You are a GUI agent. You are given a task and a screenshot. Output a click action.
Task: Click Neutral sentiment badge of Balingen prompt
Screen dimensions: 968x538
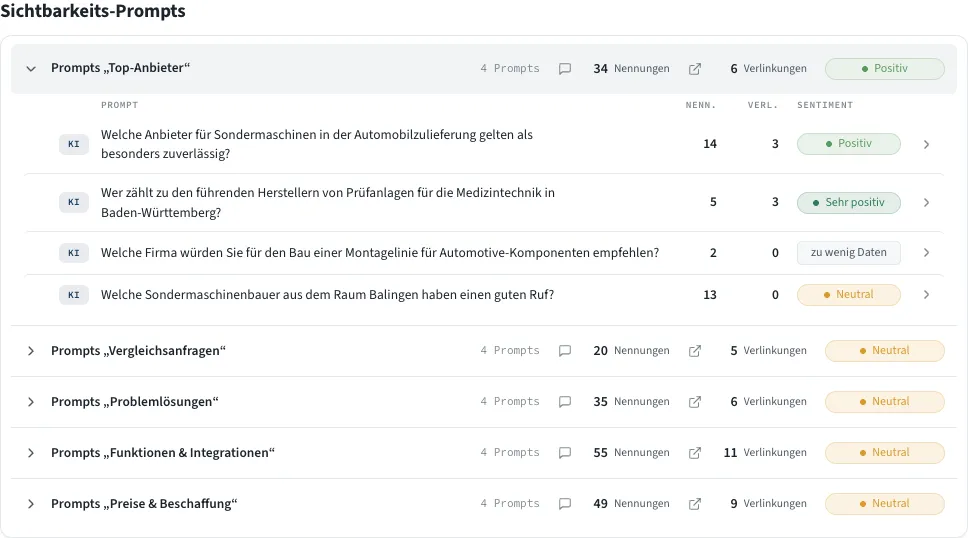point(849,295)
